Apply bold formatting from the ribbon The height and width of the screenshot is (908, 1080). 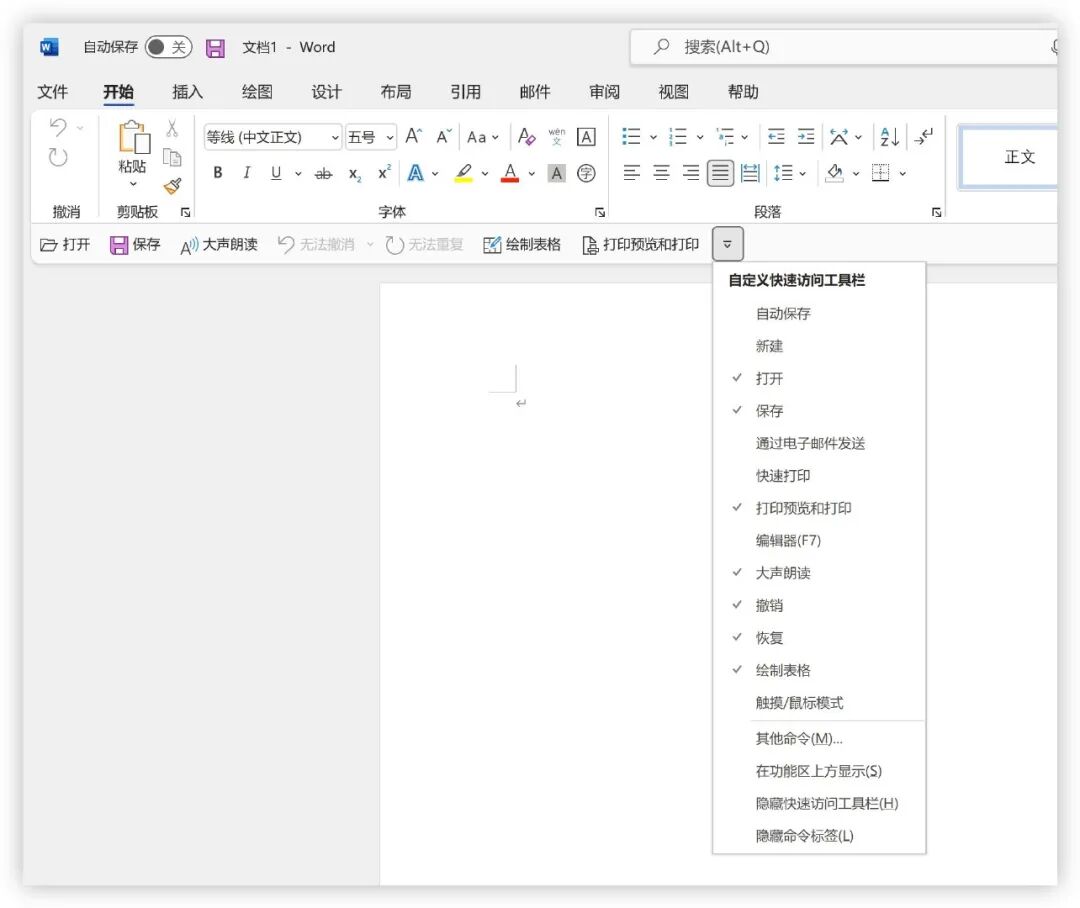217,173
